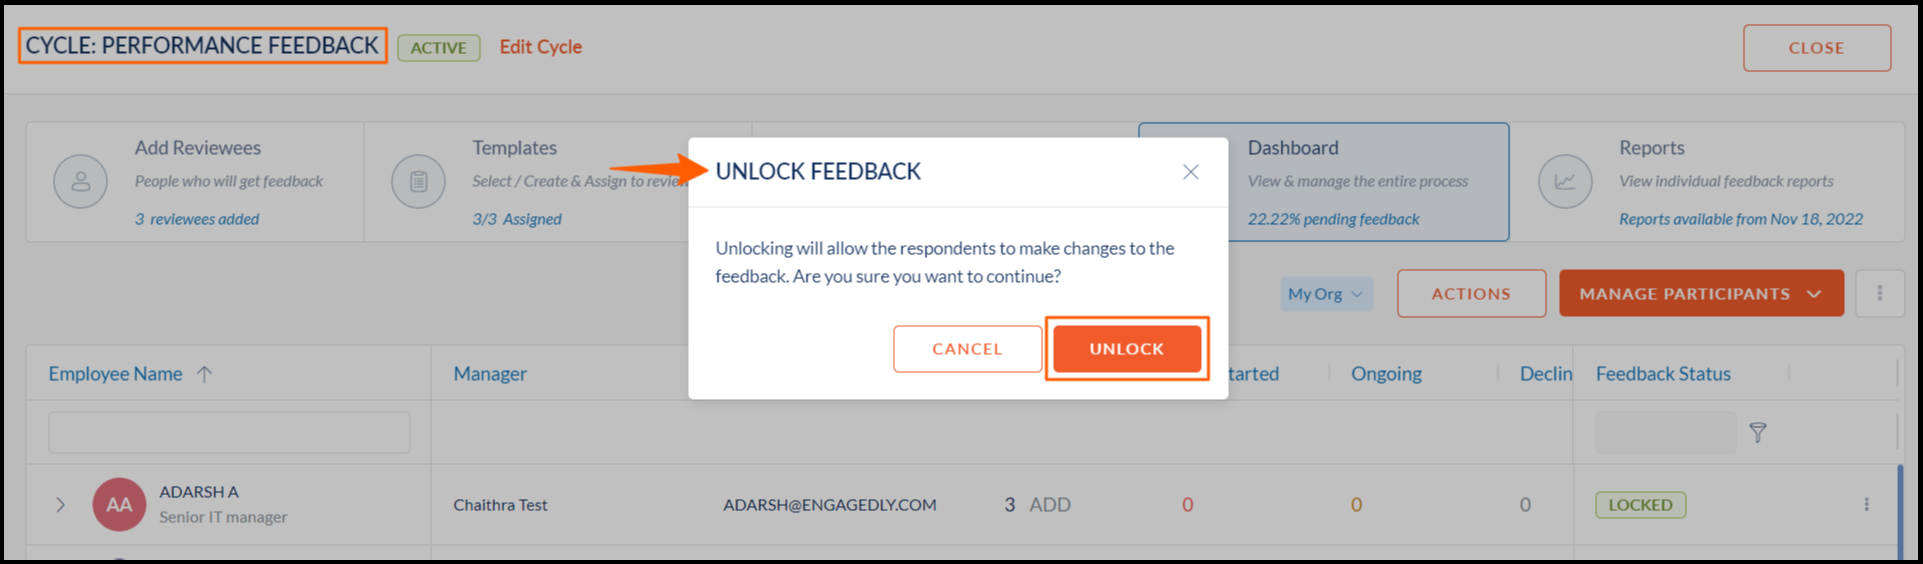
Task: Close the Unlock Feedback dialog with X
Action: point(1190,172)
